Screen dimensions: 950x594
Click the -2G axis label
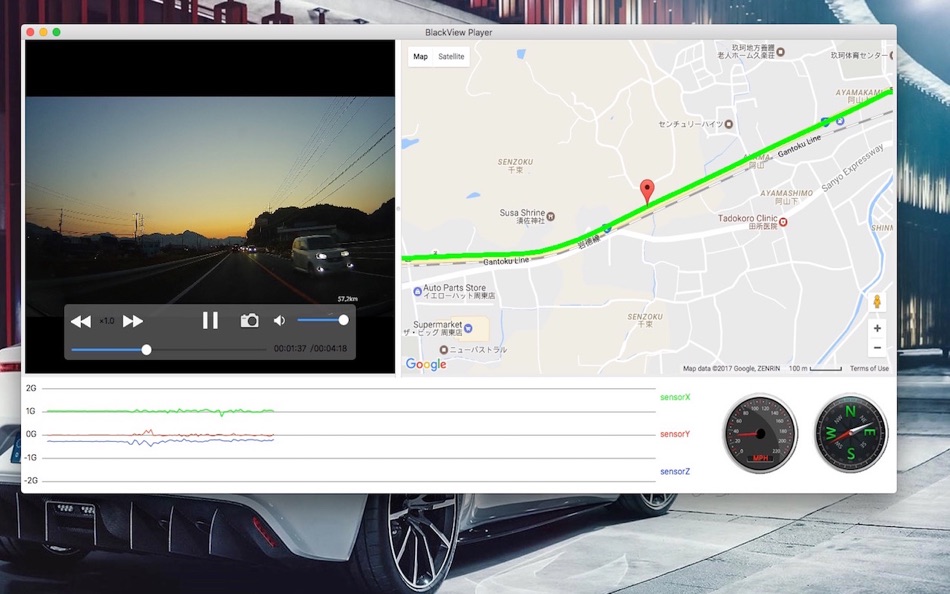pos(31,480)
